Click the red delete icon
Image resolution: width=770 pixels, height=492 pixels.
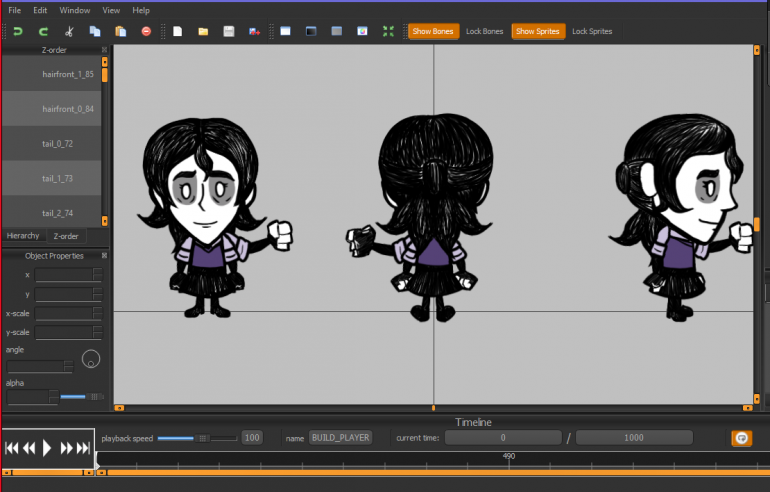tap(146, 32)
